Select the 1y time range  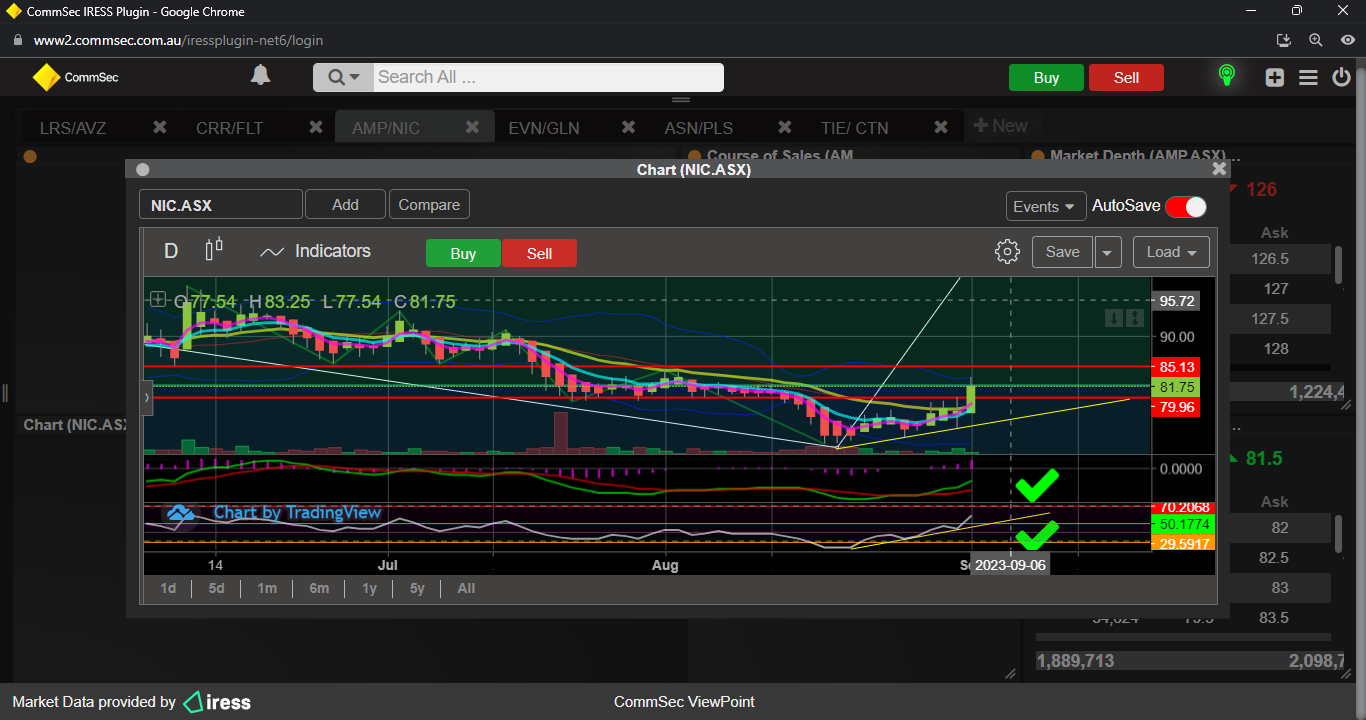tap(369, 588)
